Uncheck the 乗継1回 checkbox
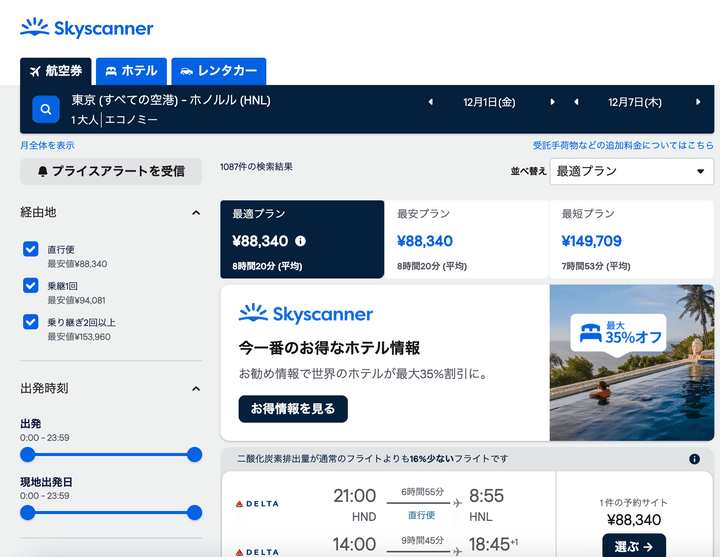 pos(31,286)
